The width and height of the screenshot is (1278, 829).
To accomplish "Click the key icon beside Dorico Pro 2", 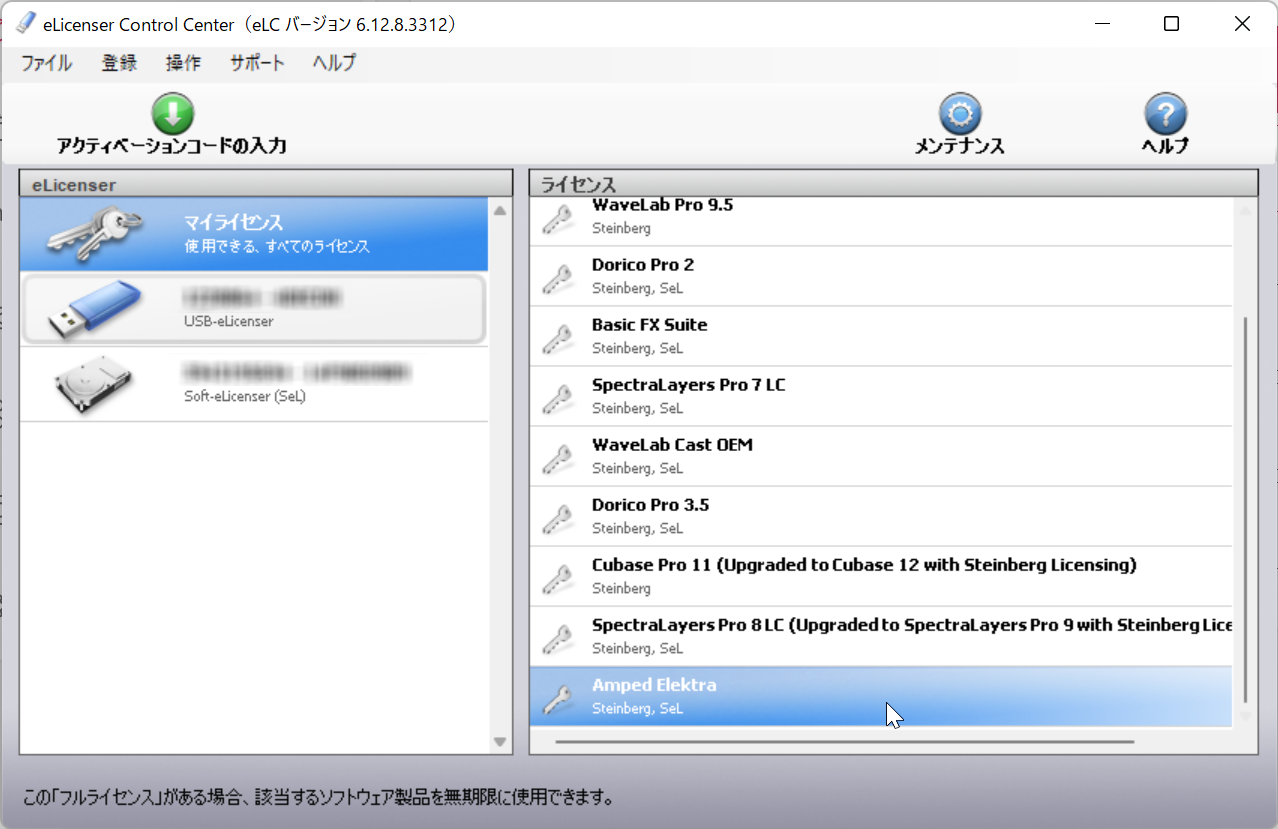I will [x=557, y=277].
